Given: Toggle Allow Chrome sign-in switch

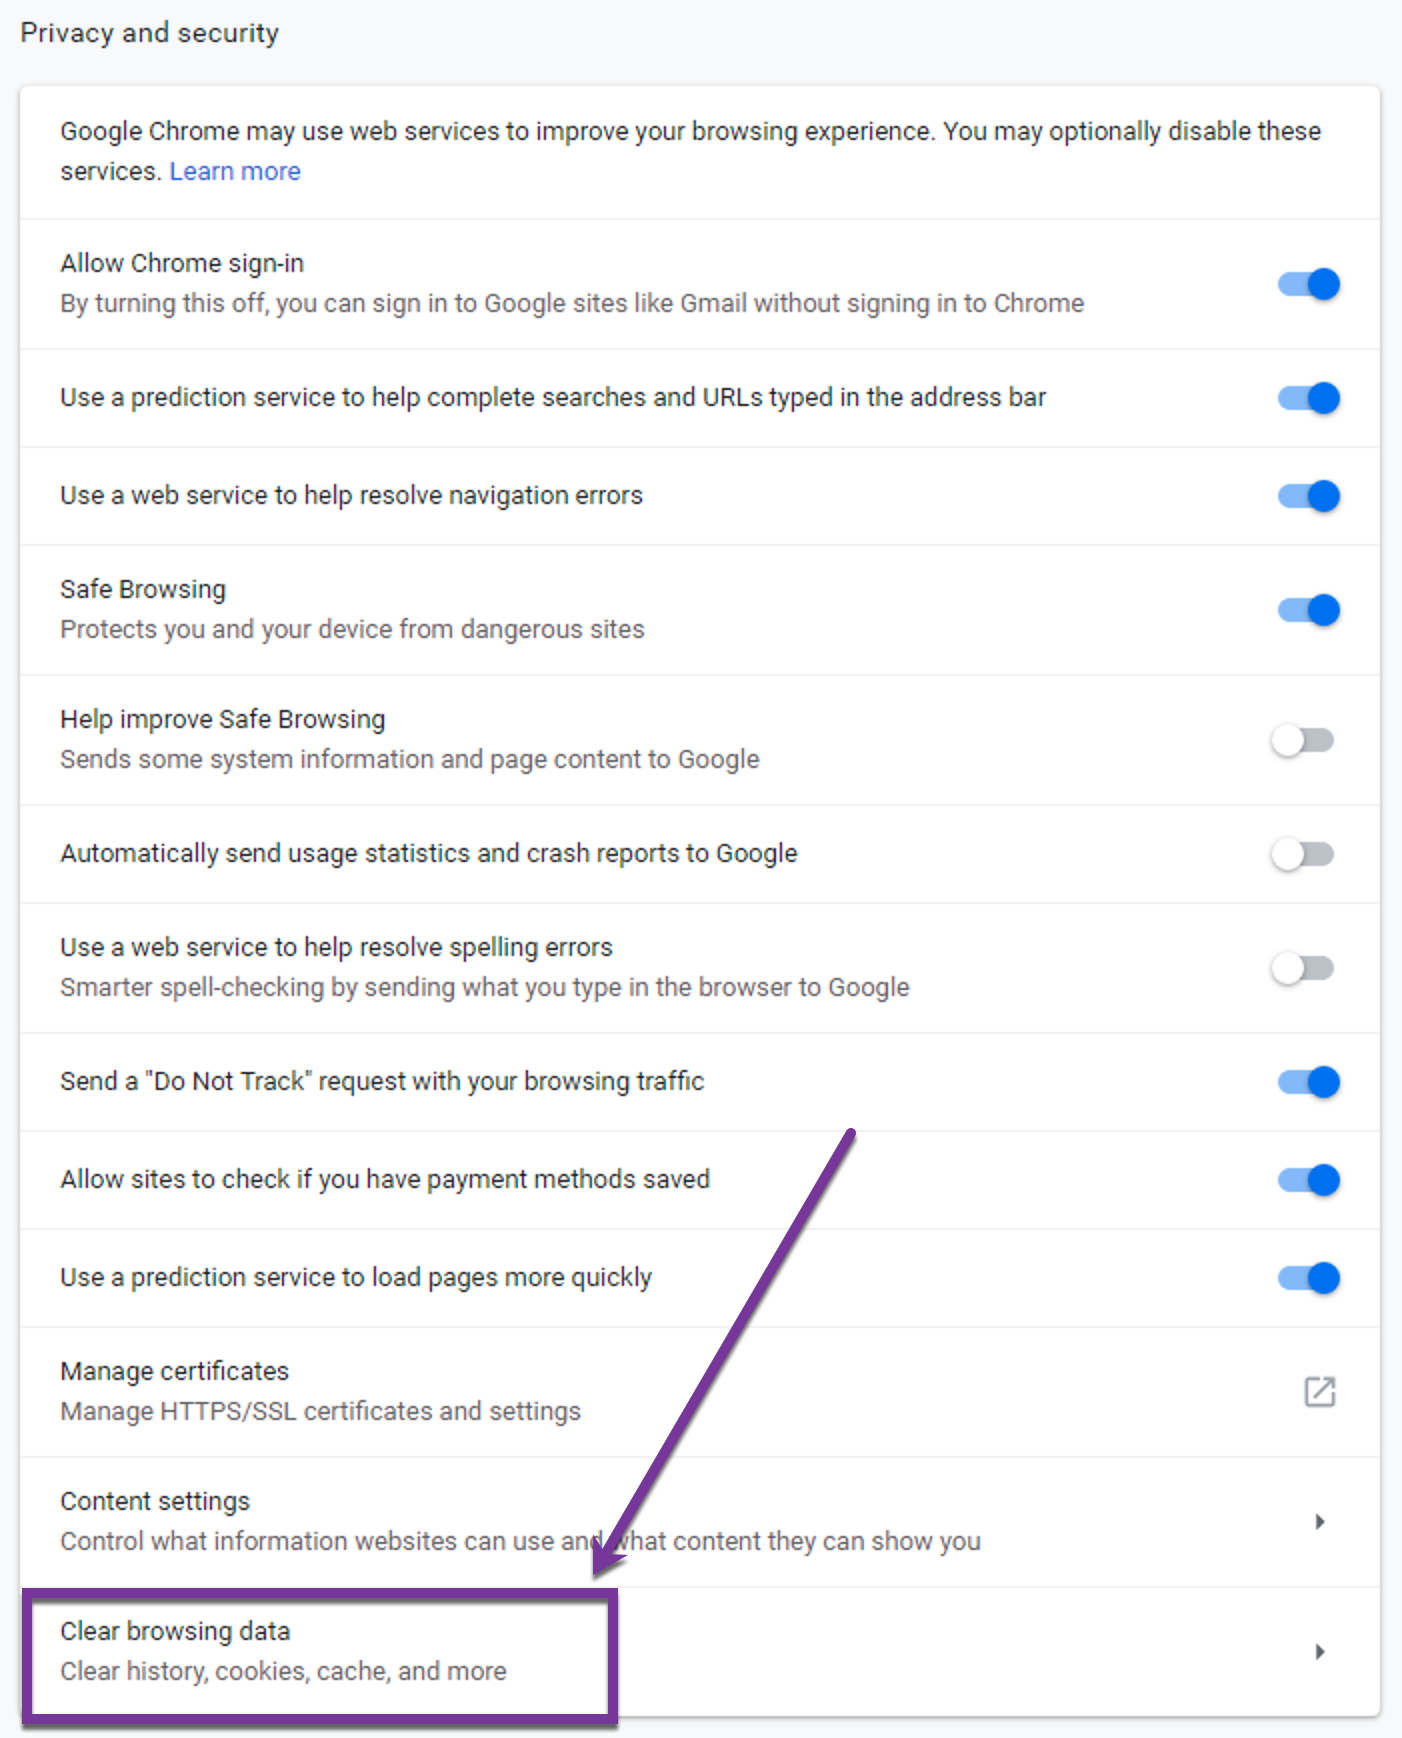Looking at the screenshot, I should click(x=1308, y=284).
